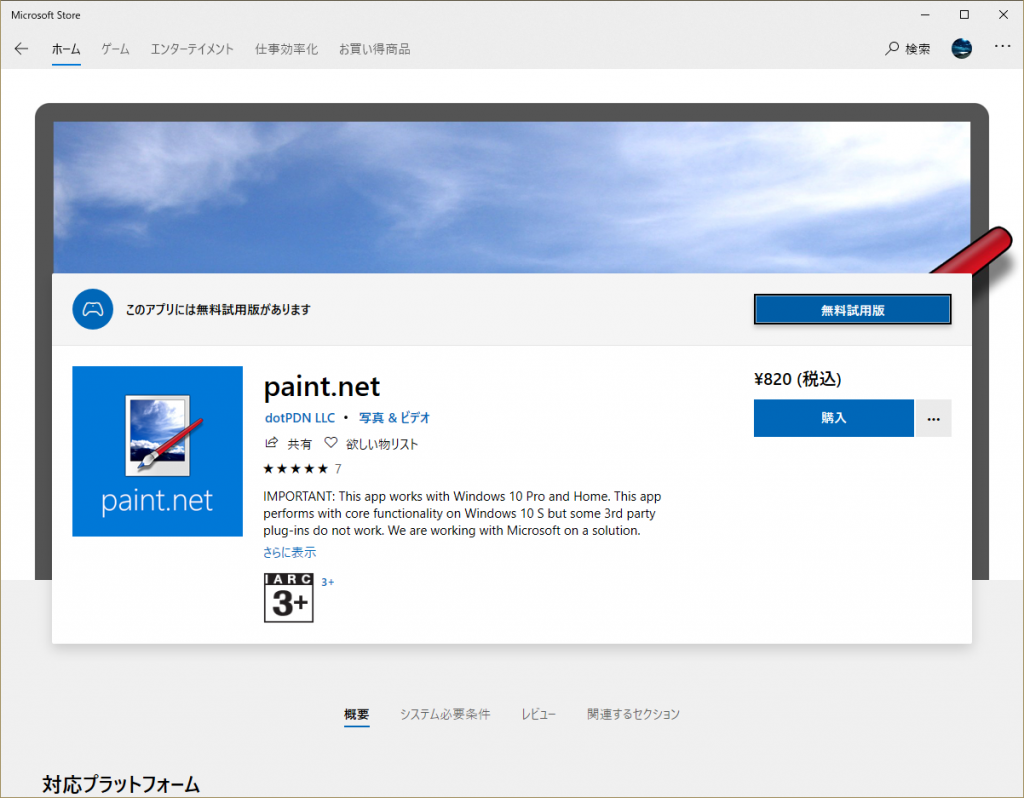Go to お買い得商品 tab

pos(374,49)
